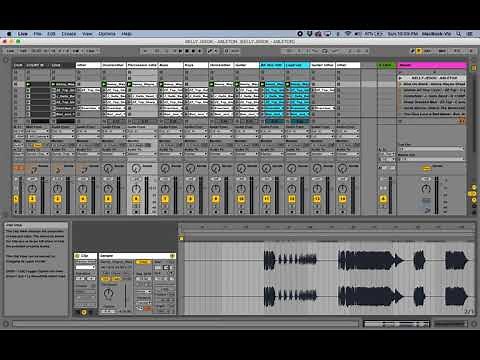Open the Audio From chooser on the Lead Vox track
The image size is (480, 360).
[297, 131]
